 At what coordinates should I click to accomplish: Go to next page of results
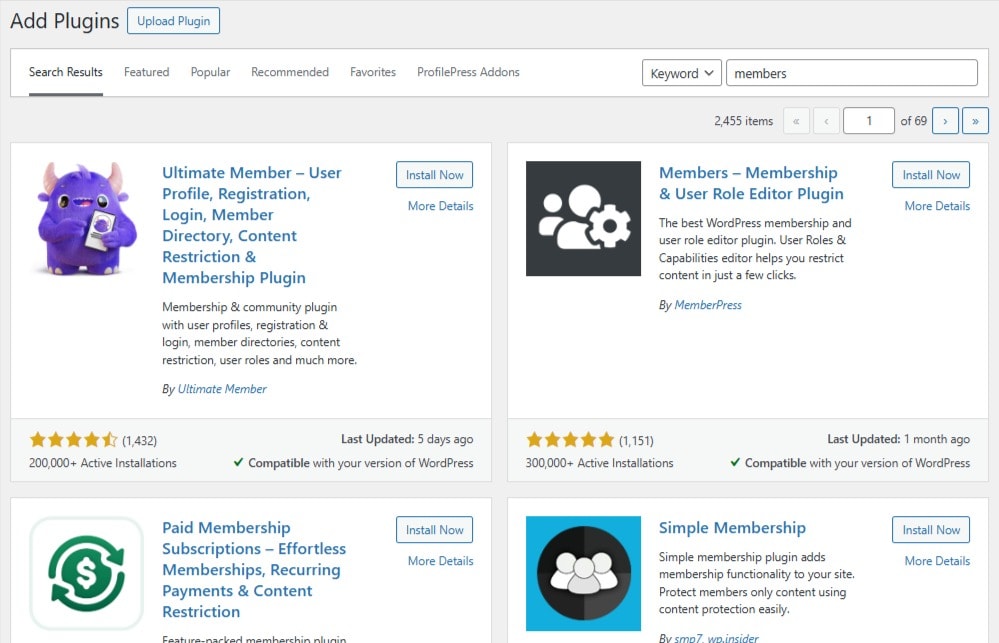pyautogui.click(x=945, y=121)
